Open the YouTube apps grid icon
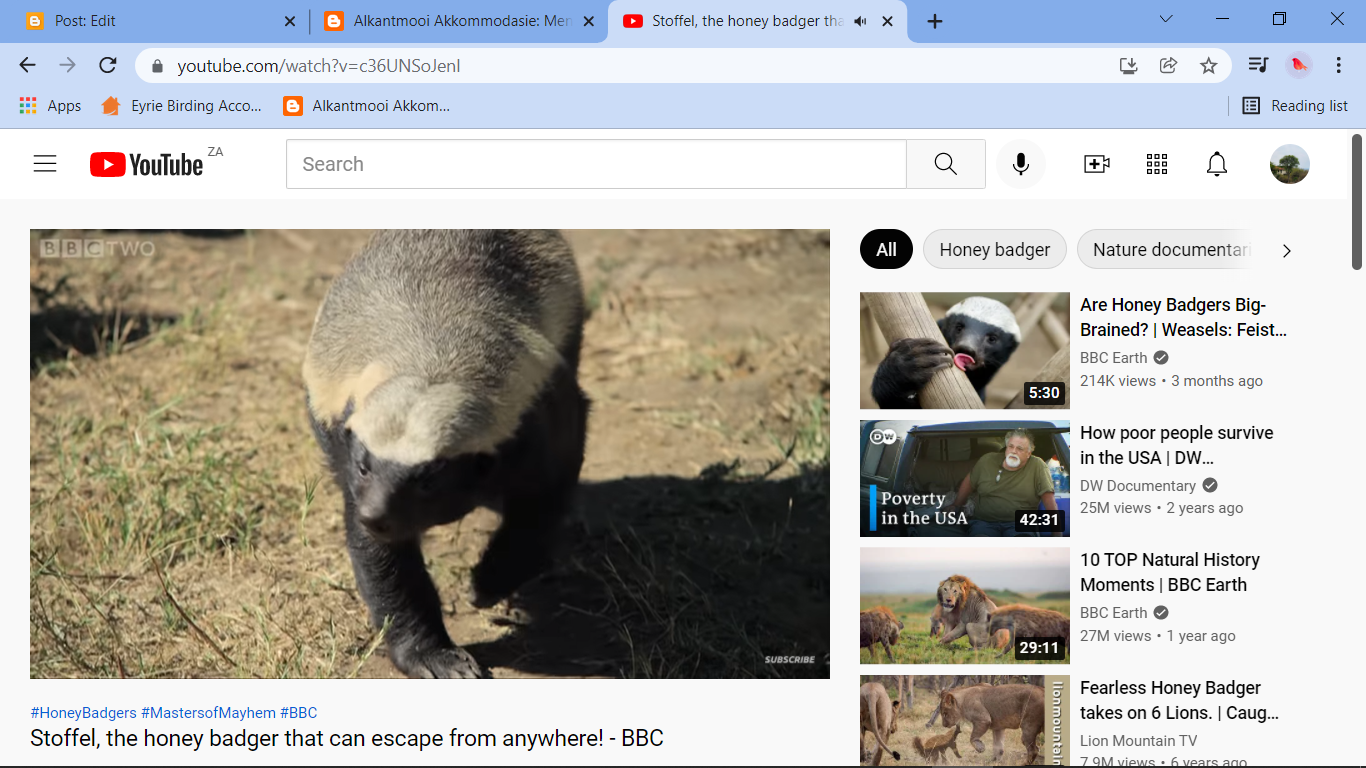Screen dimensions: 1366x768 1157,164
